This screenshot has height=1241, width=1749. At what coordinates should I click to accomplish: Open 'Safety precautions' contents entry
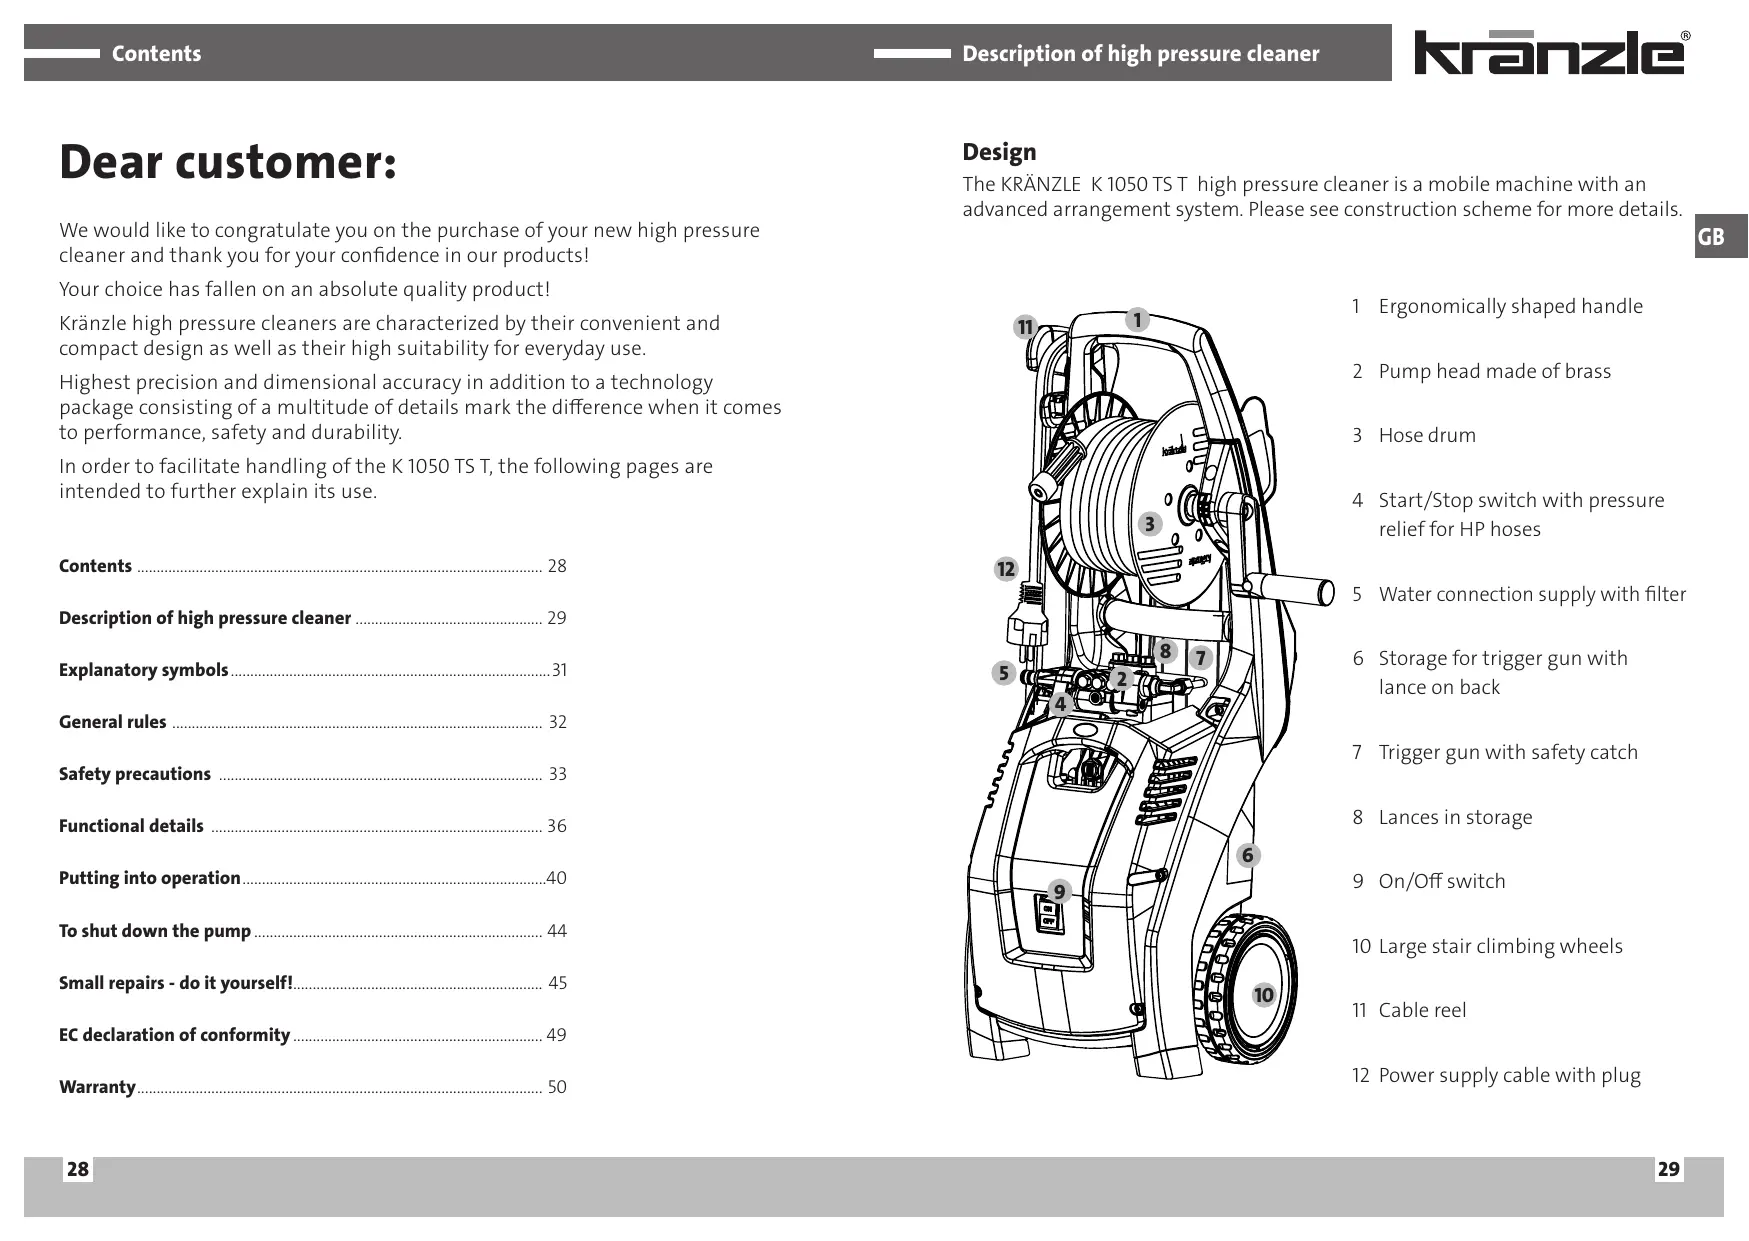pos(135,774)
